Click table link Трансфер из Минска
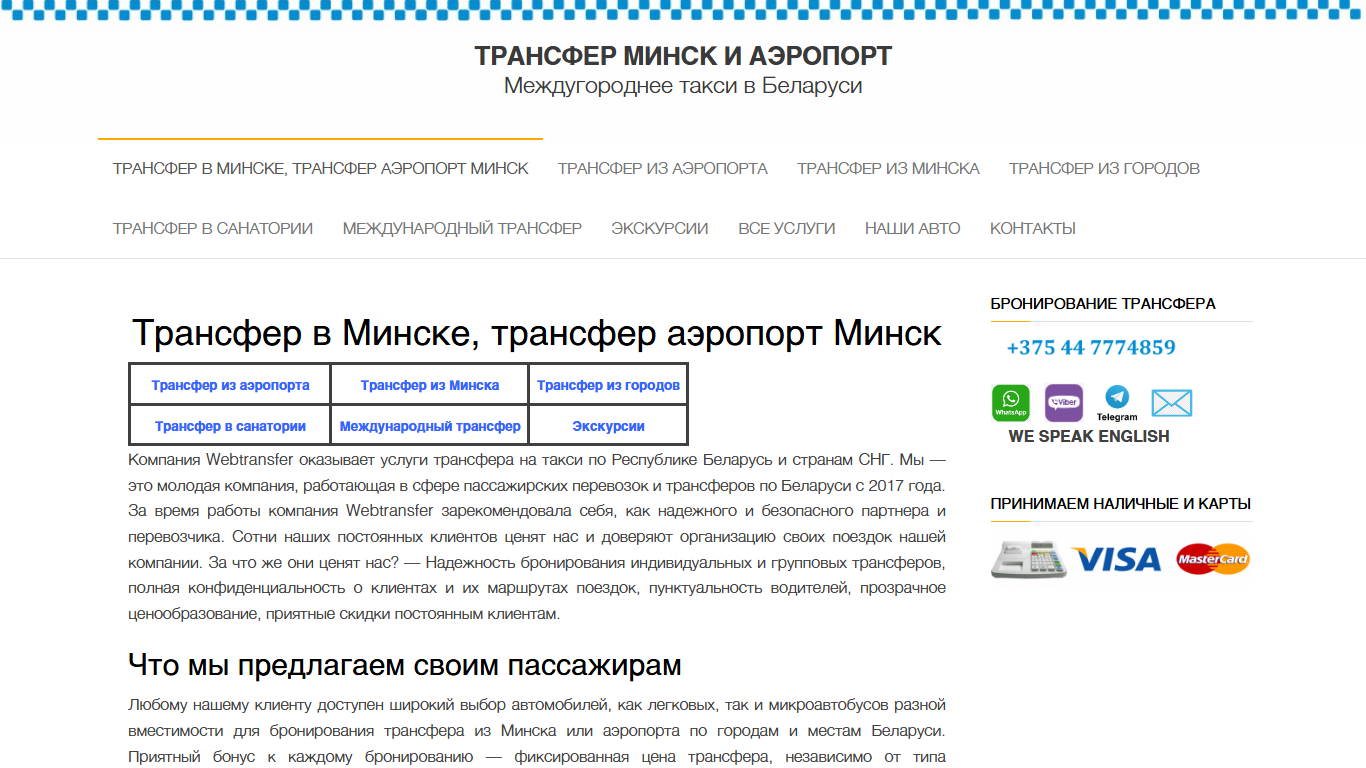 (430, 385)
